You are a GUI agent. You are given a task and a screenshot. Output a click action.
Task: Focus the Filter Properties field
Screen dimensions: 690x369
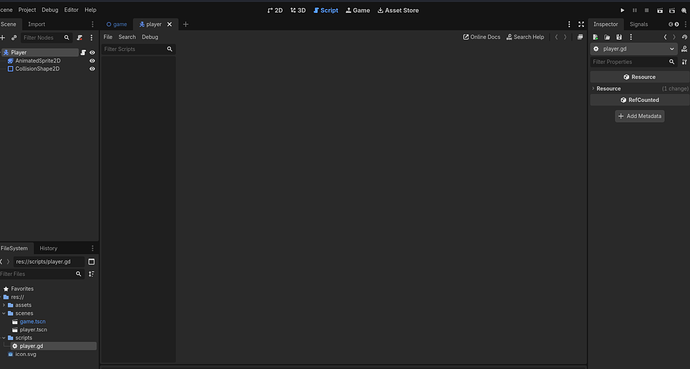pyautogui.click(x=633, y=62)
